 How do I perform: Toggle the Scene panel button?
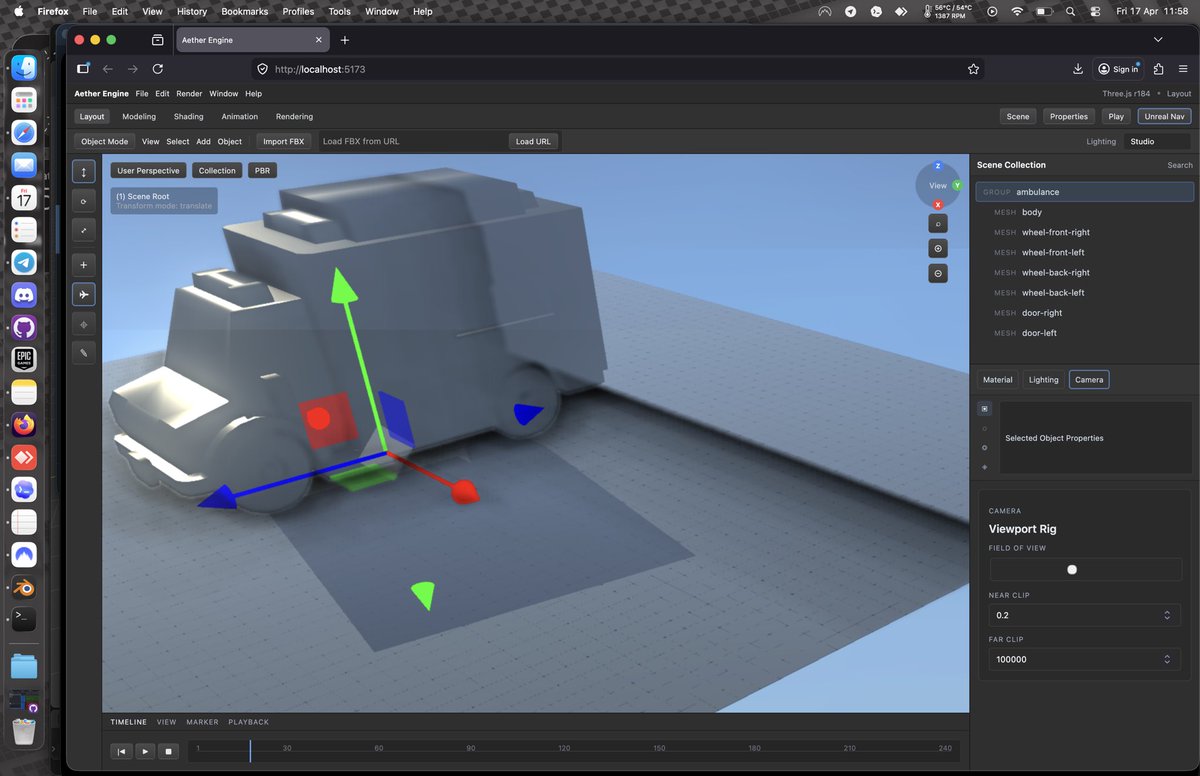(1018, 116)
